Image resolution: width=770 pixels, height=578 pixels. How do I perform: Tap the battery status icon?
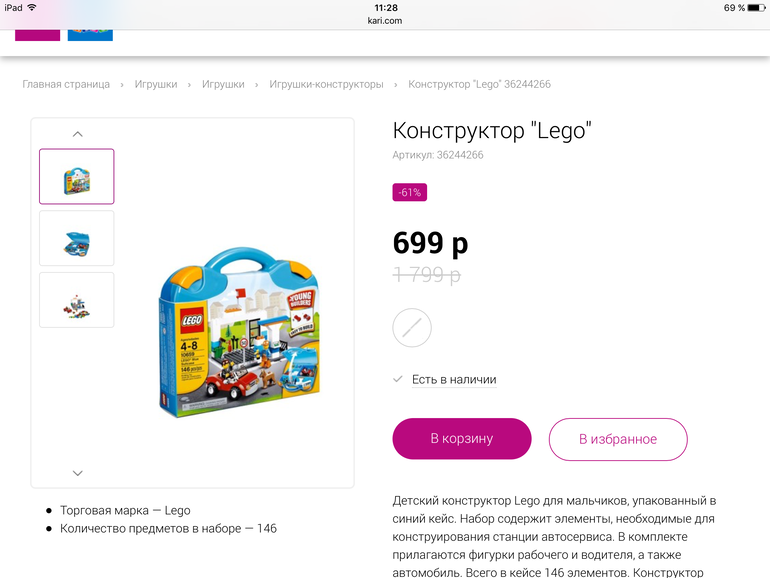click(756, 8)
